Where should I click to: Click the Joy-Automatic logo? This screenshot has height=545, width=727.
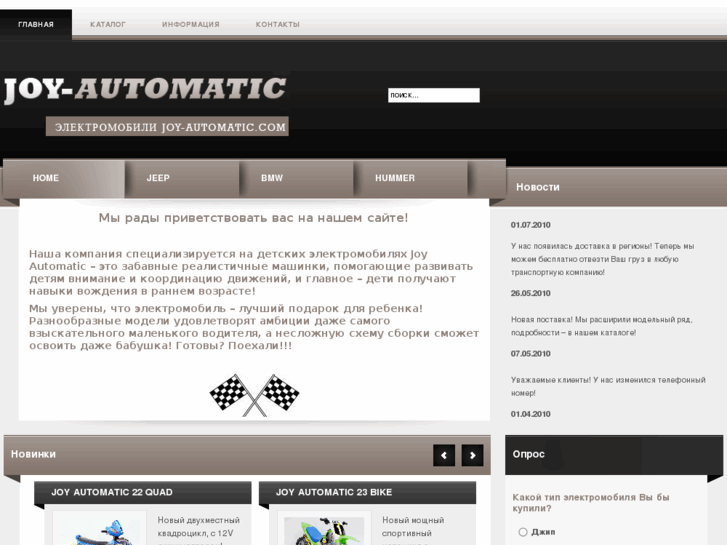145,90
